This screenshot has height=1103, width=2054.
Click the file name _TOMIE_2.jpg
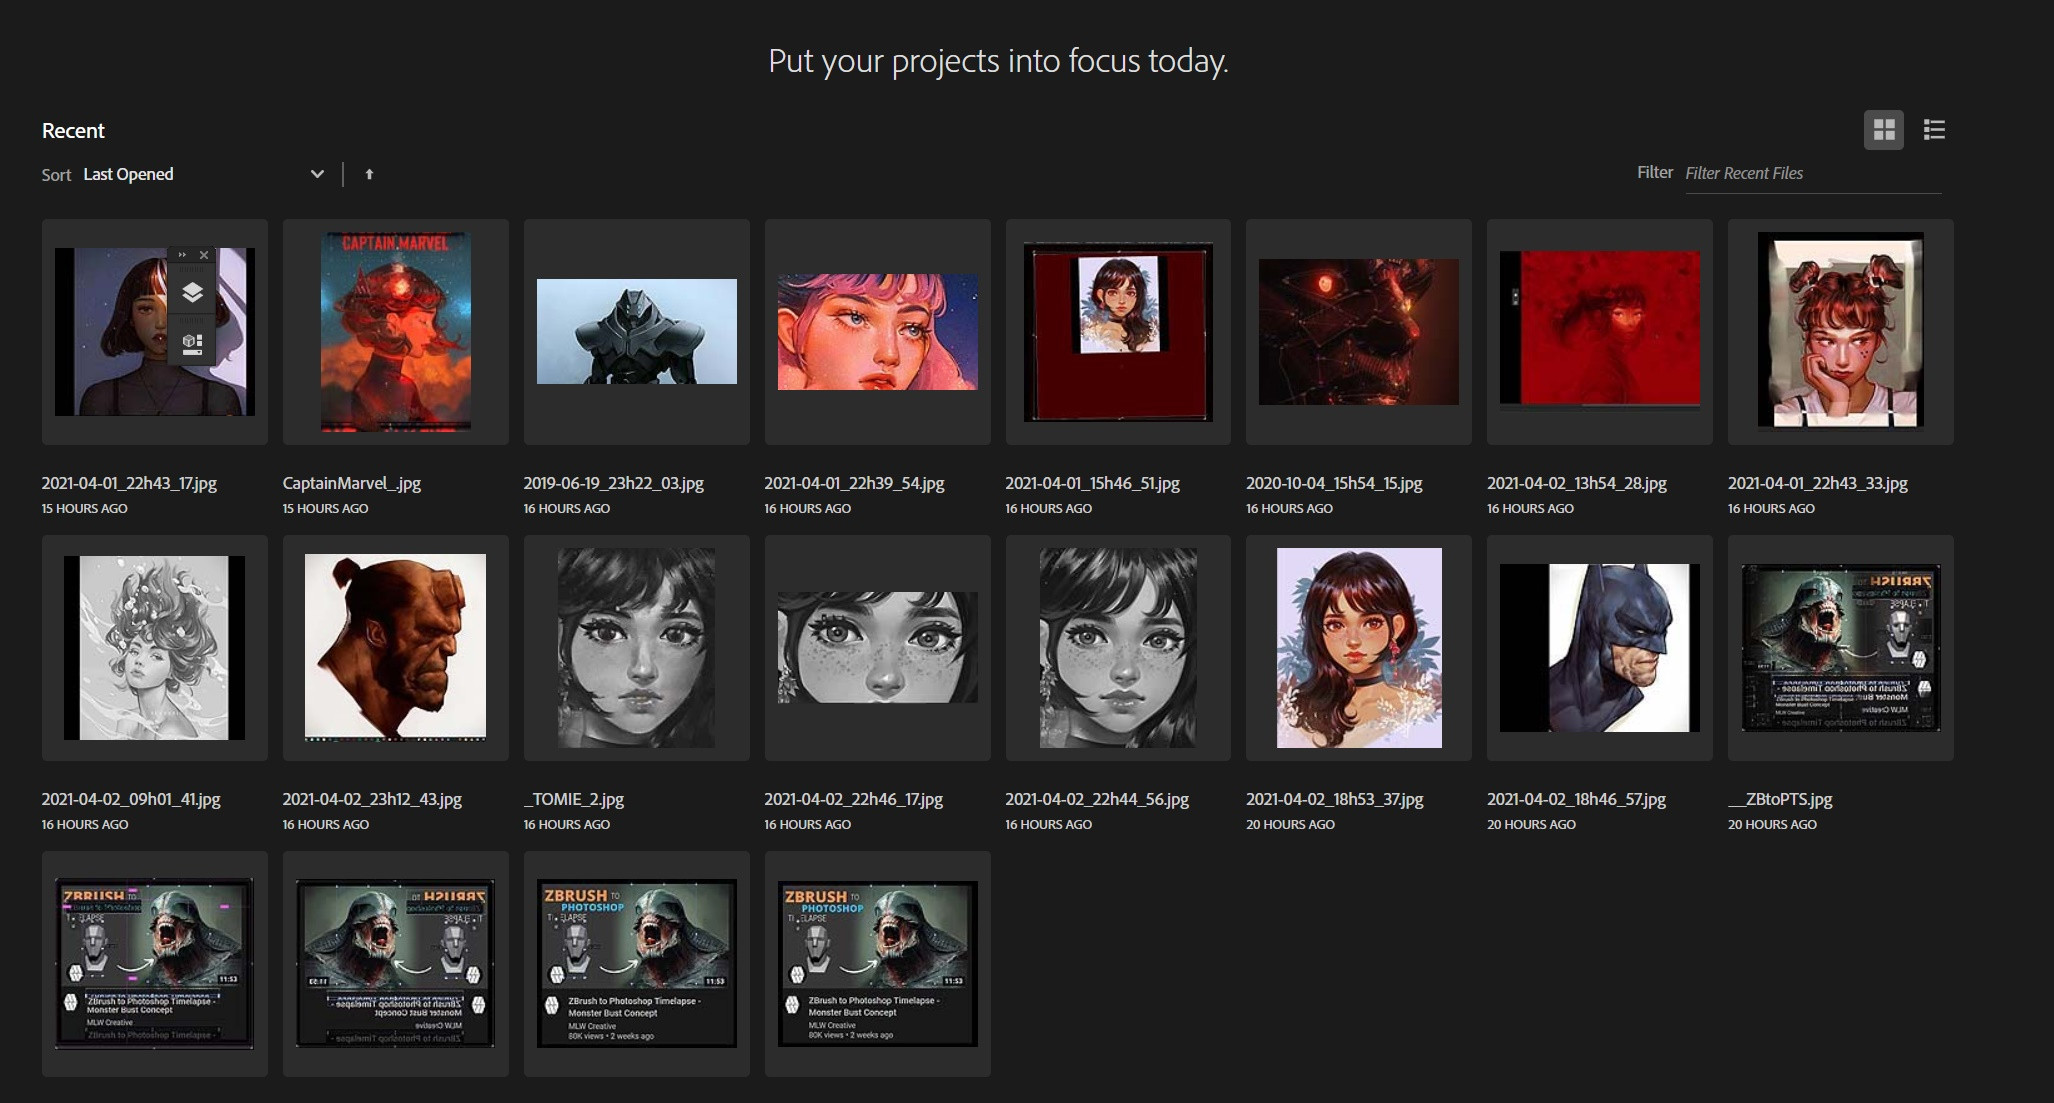click(574, 799)
